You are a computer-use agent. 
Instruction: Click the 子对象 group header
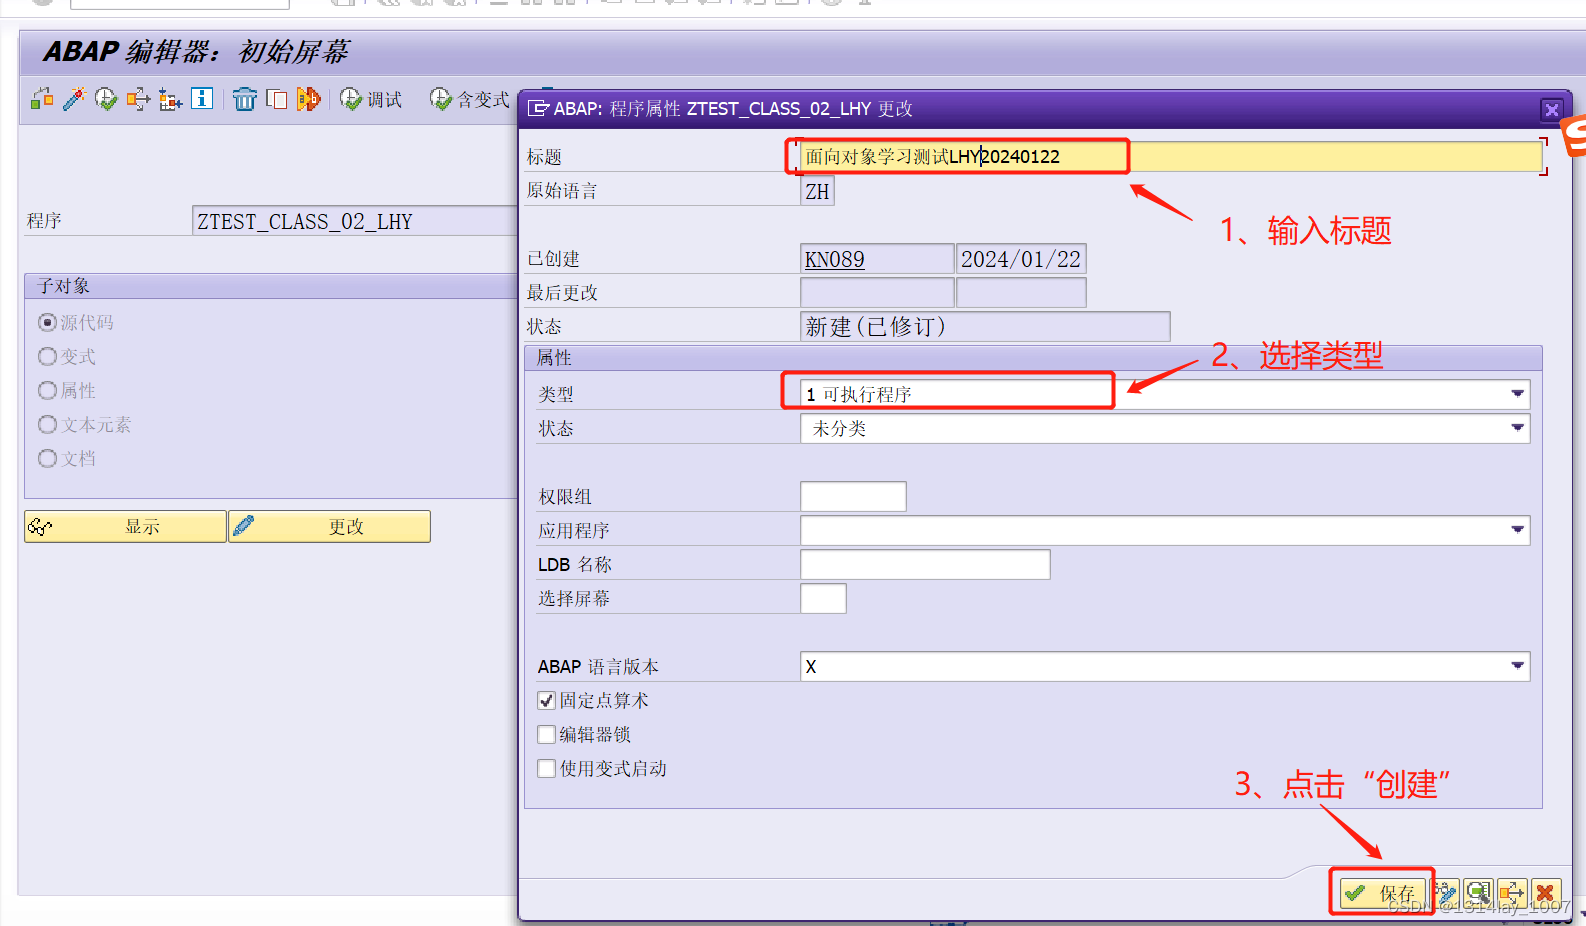point(270,286)
